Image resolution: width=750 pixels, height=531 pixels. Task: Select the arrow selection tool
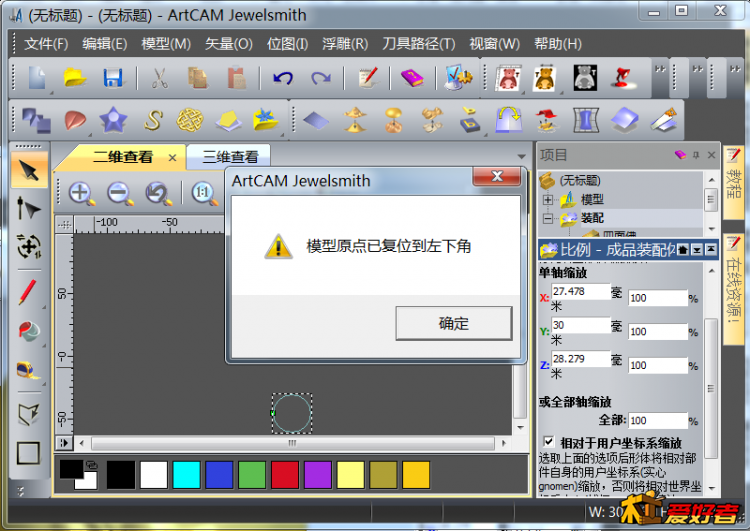[29, 170]
